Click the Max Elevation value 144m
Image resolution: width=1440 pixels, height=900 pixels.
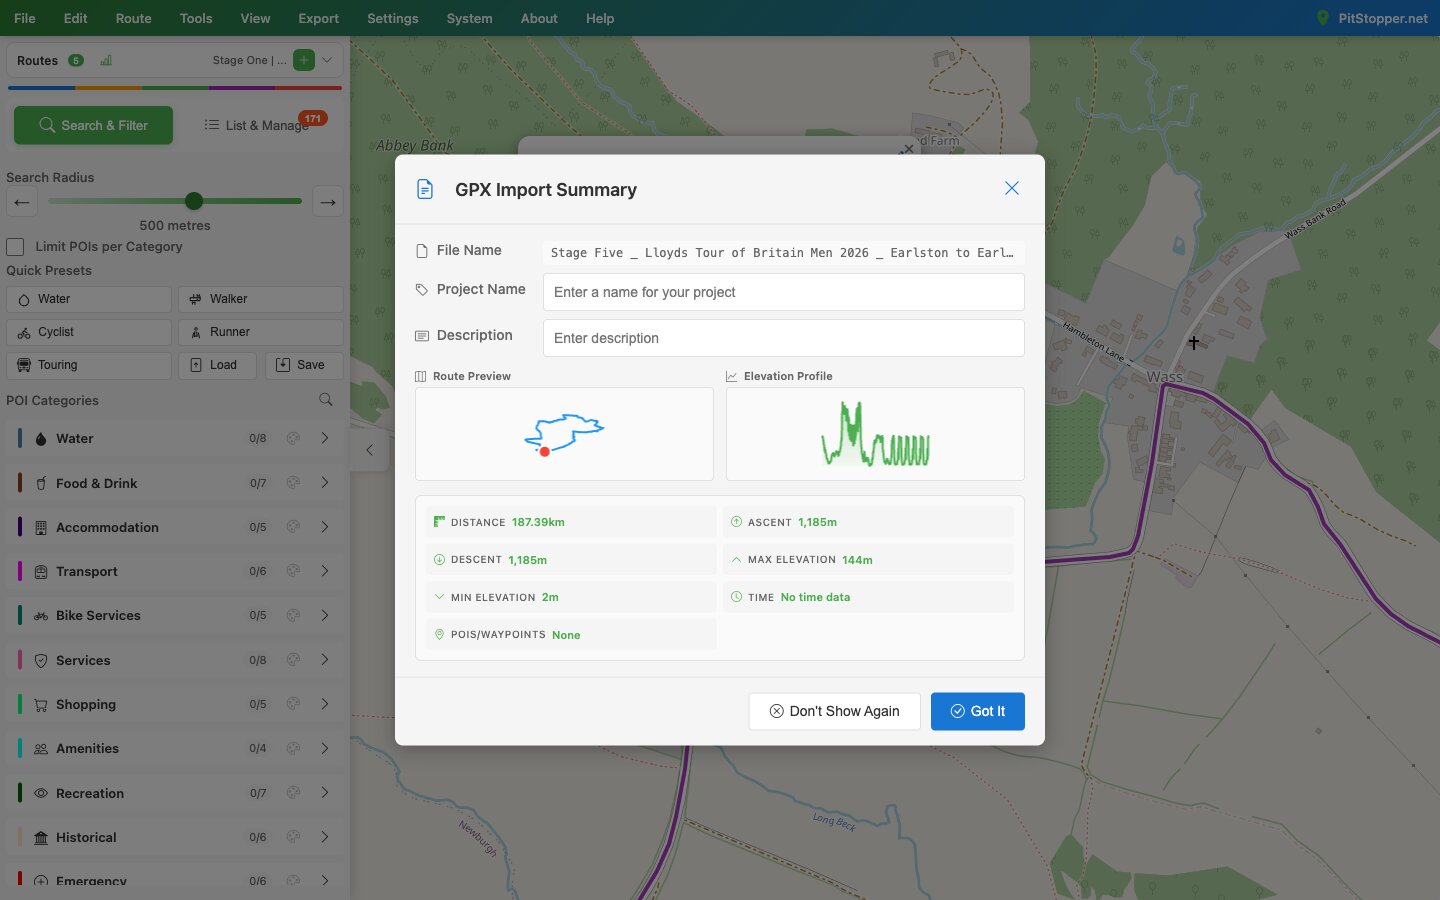coord(857,560)
